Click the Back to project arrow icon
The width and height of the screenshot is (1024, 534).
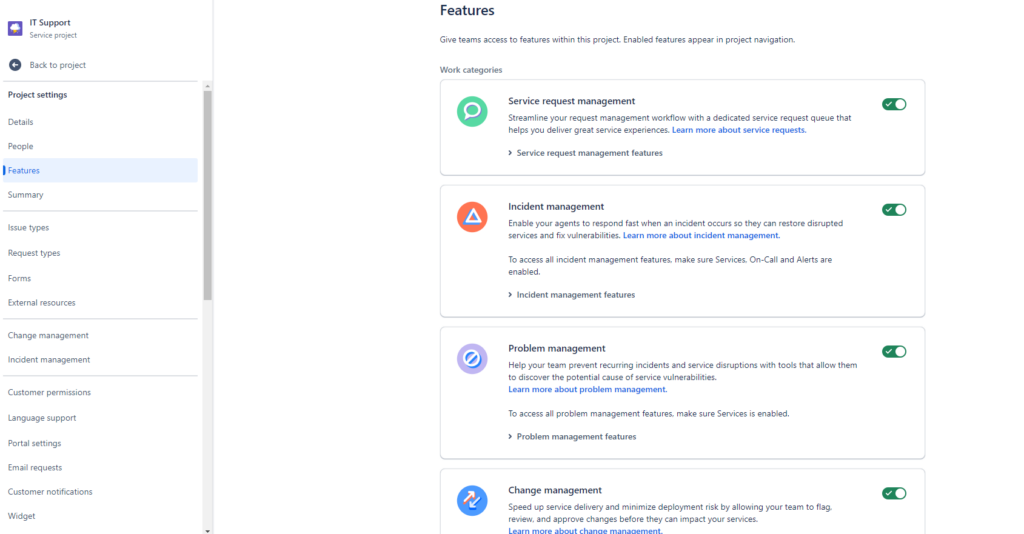[x=15, y=65]
